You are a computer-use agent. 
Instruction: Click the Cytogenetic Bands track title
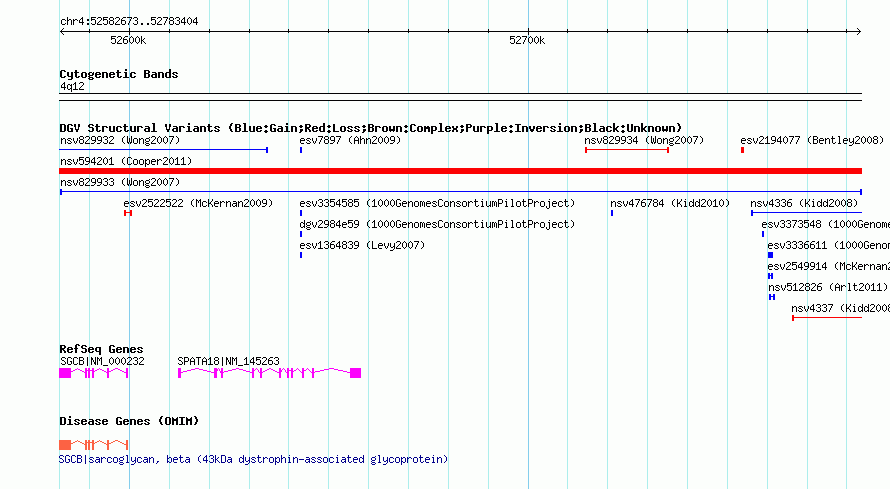(119, 74)
